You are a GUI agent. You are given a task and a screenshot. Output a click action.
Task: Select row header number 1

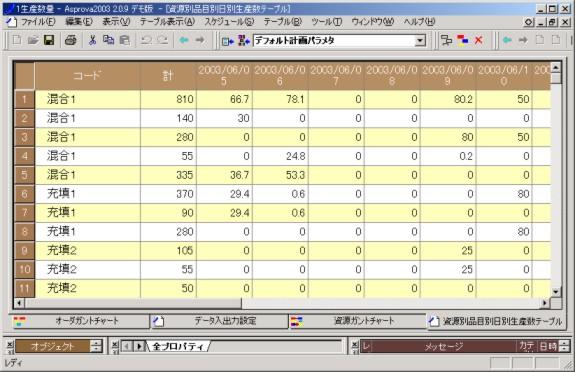click(24, 99)
